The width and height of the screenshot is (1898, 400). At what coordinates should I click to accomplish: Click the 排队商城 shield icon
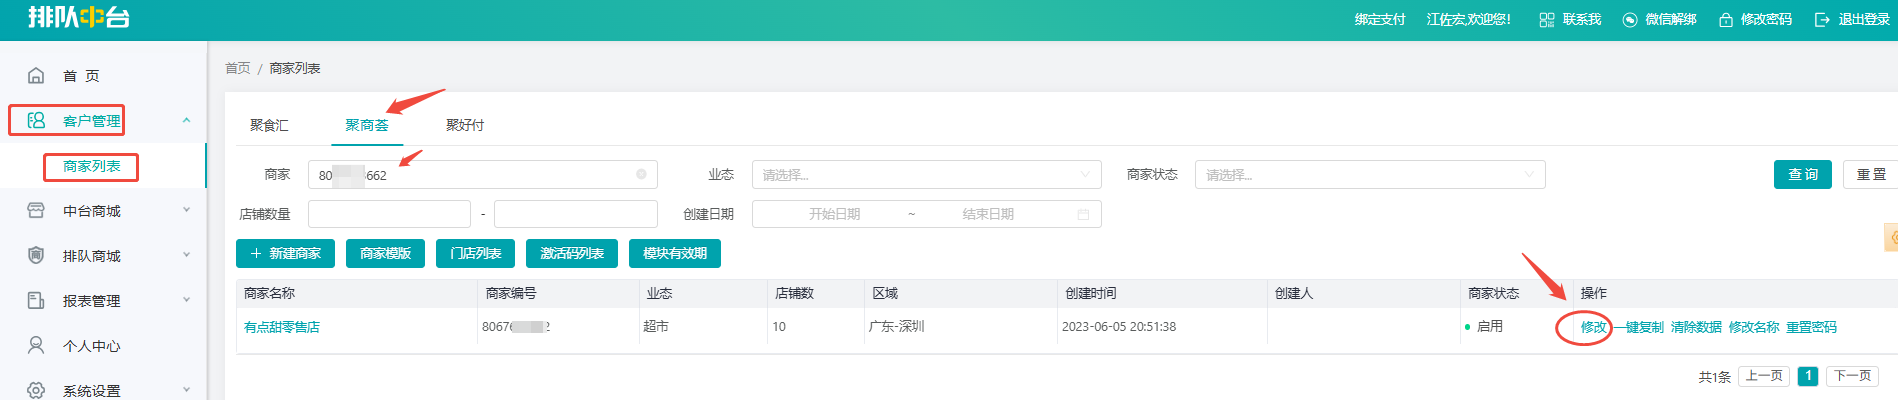point(36,256)
